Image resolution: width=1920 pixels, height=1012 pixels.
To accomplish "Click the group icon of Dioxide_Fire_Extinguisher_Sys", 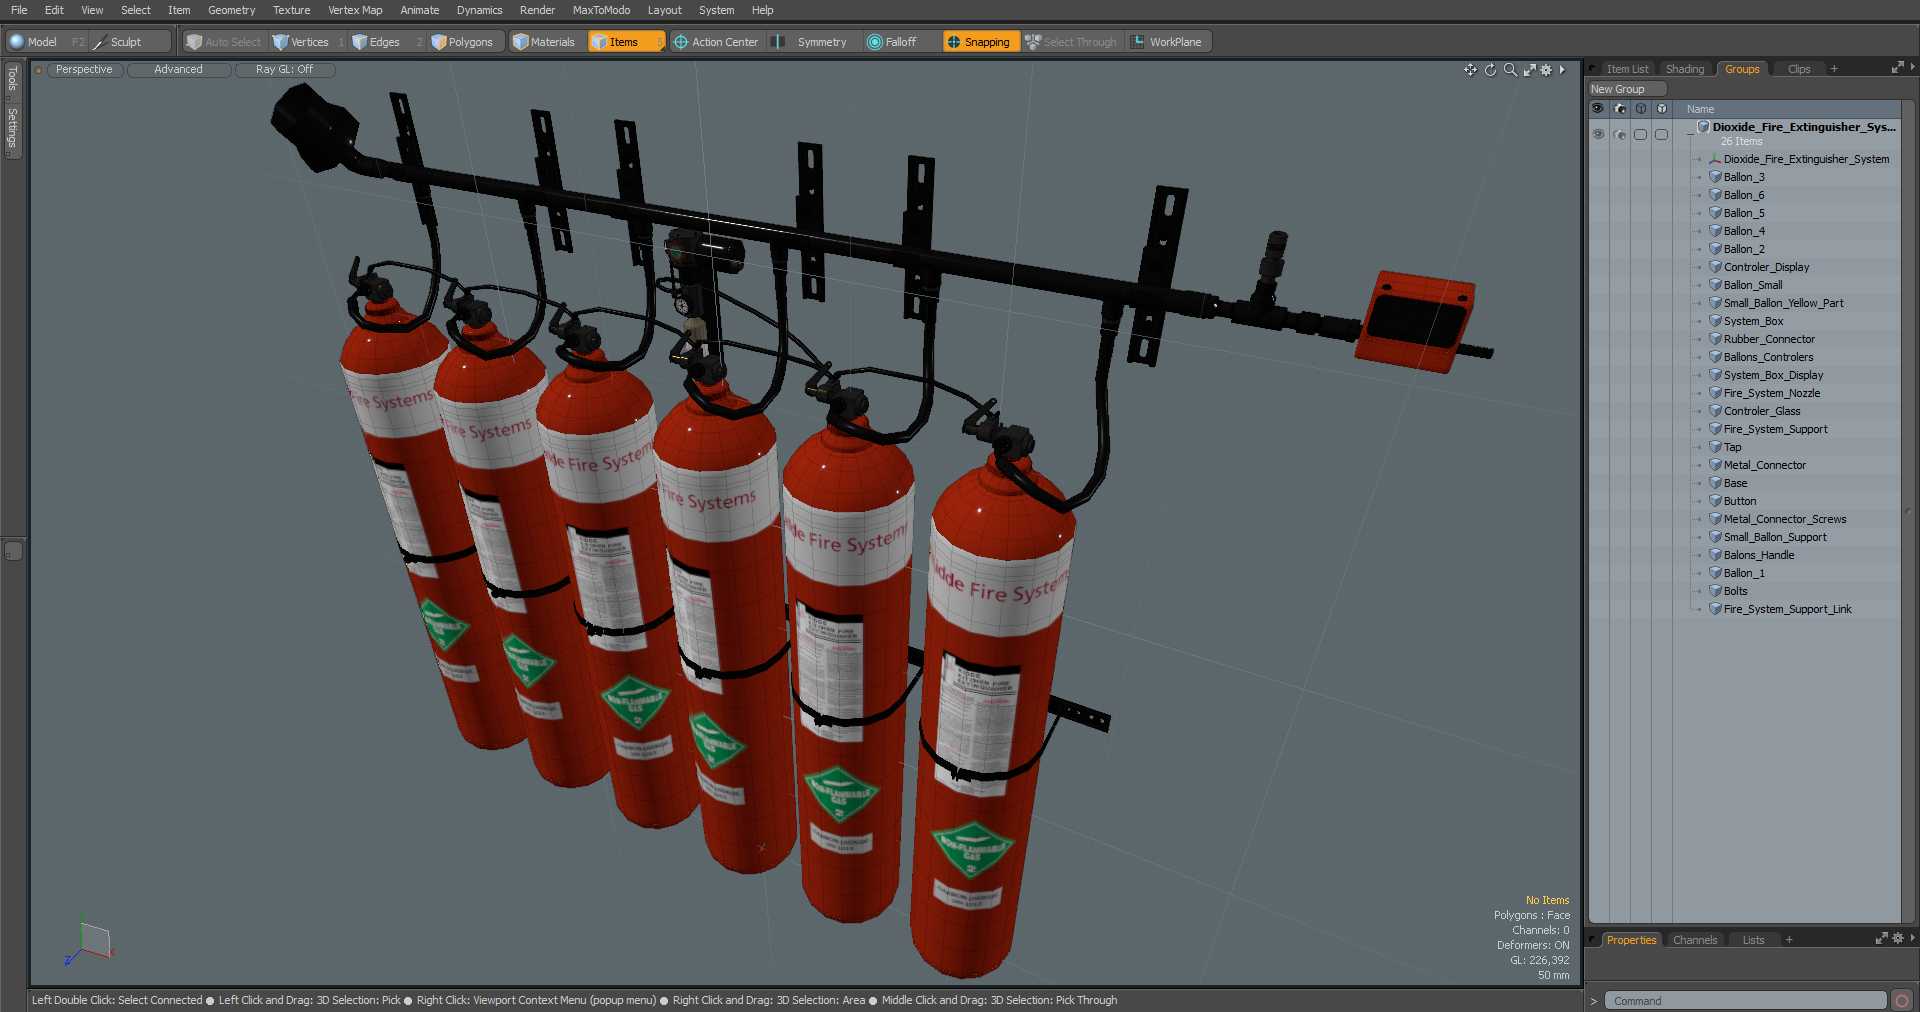I will coord(1703,127).
